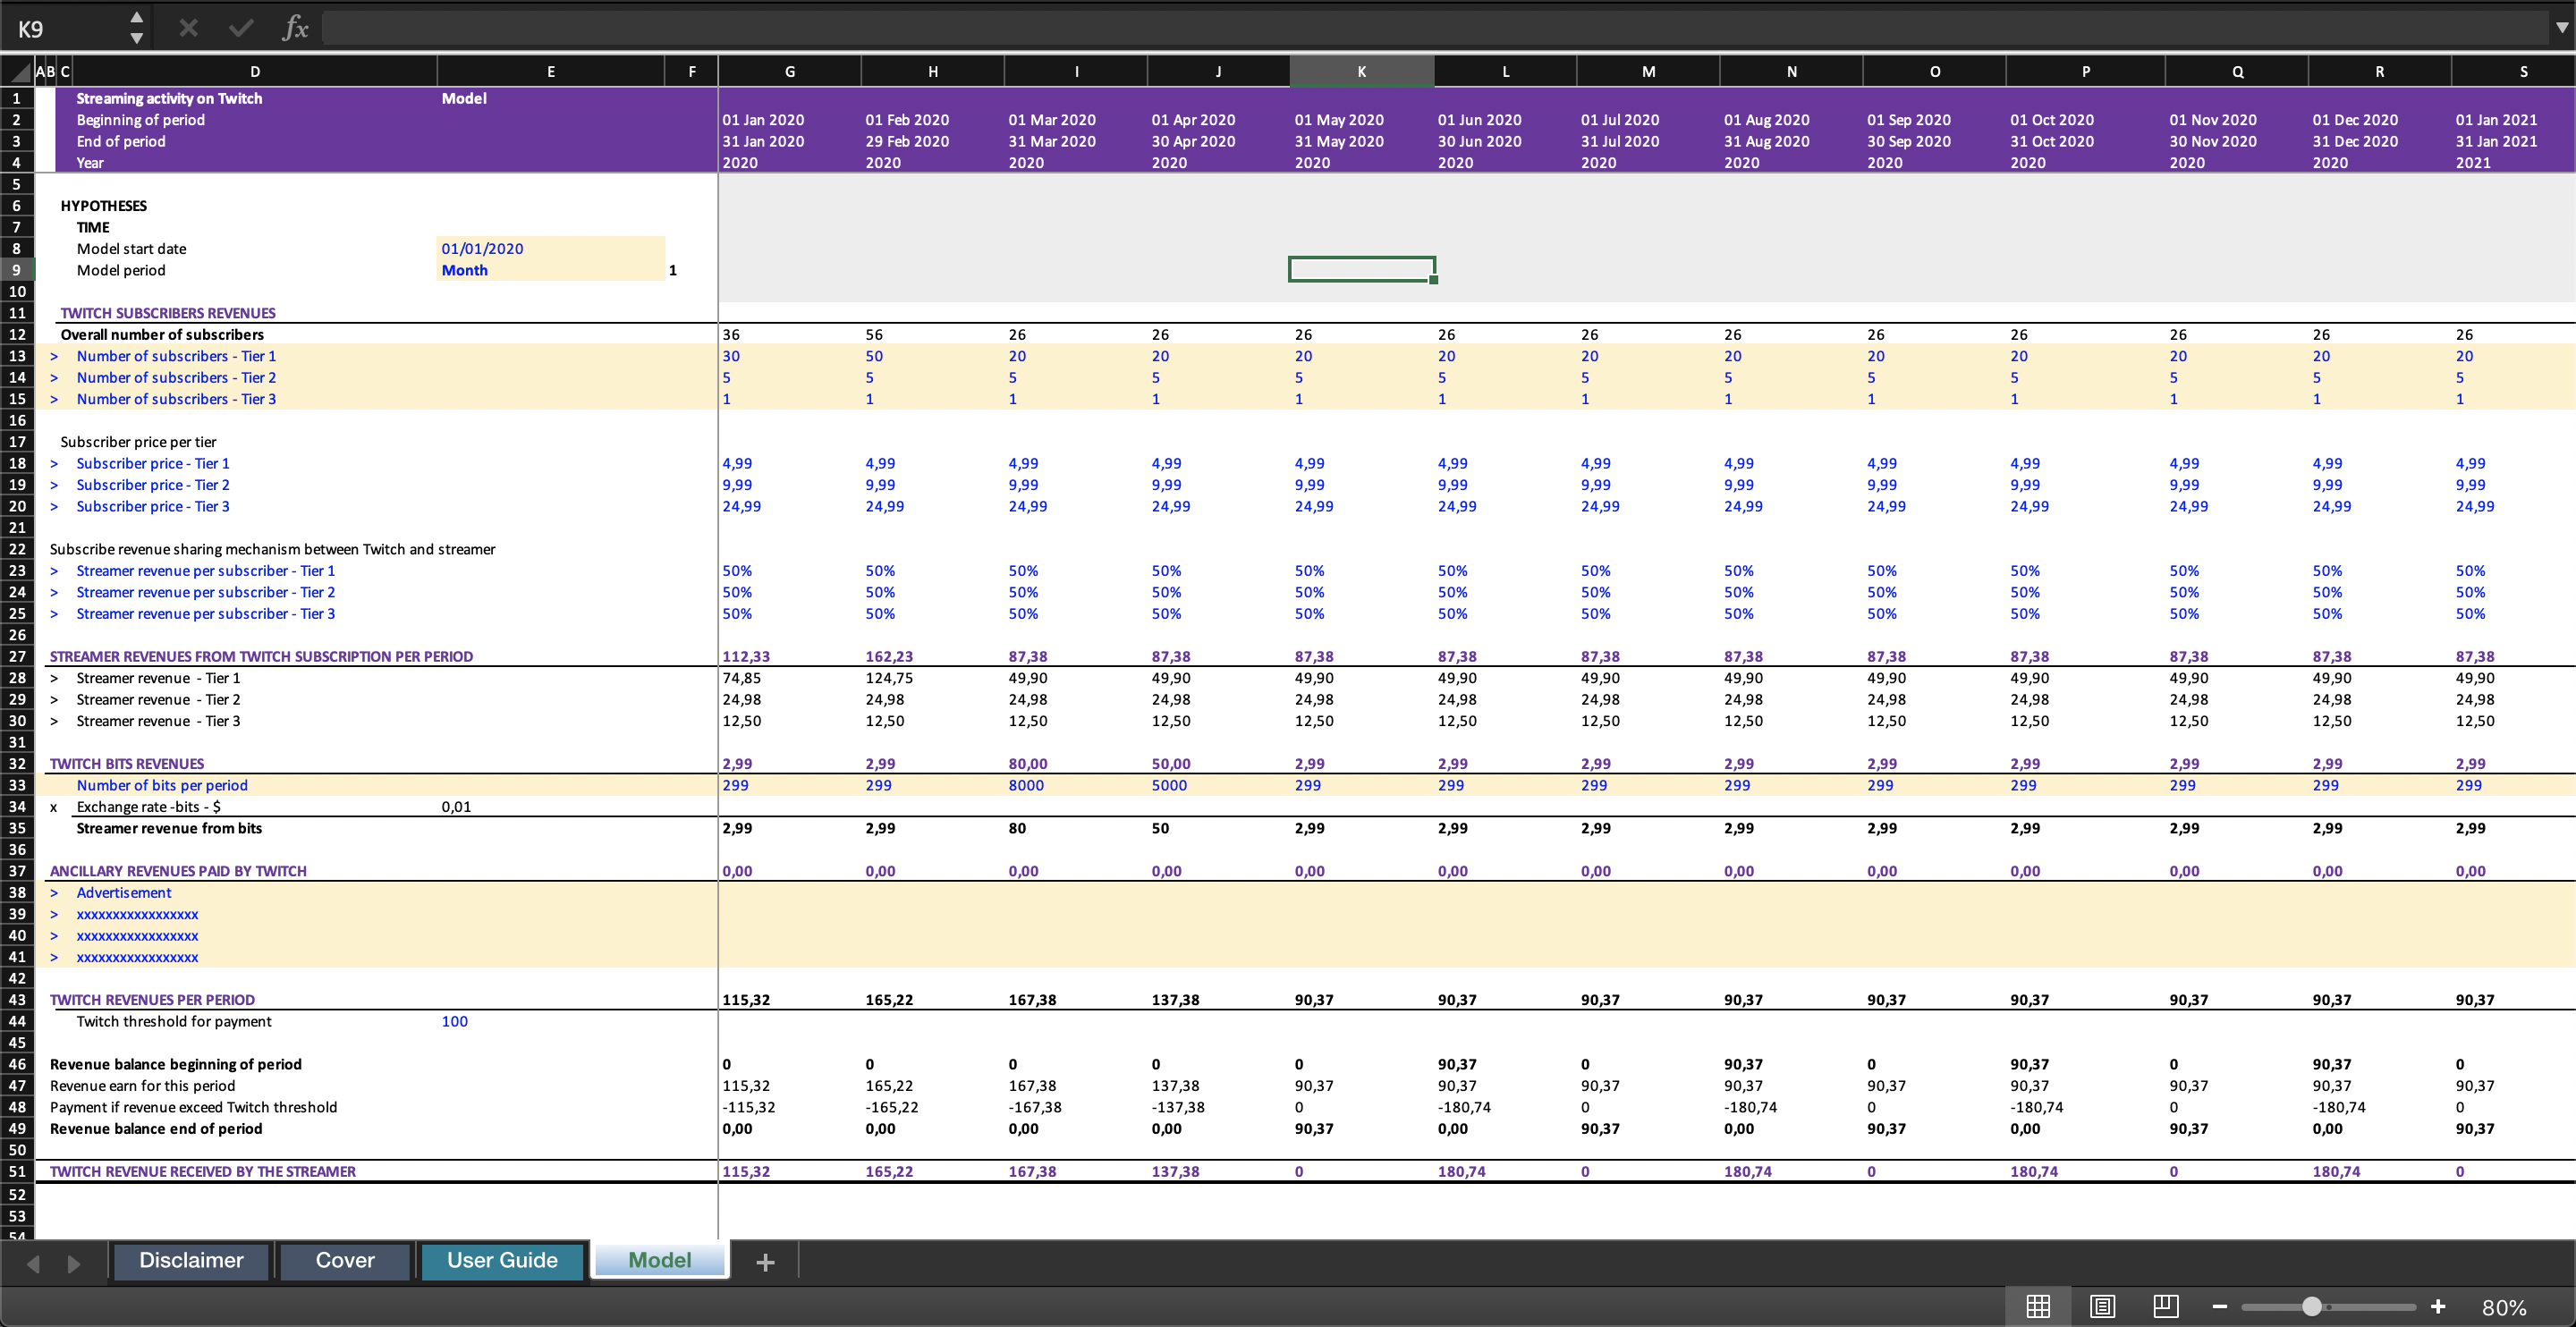Adjust the zoom slider handle

pos(2311,1306)
